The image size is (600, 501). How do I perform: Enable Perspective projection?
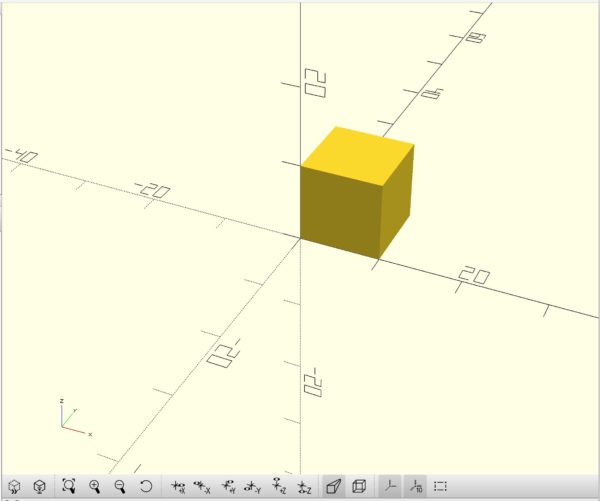(334, 486)
